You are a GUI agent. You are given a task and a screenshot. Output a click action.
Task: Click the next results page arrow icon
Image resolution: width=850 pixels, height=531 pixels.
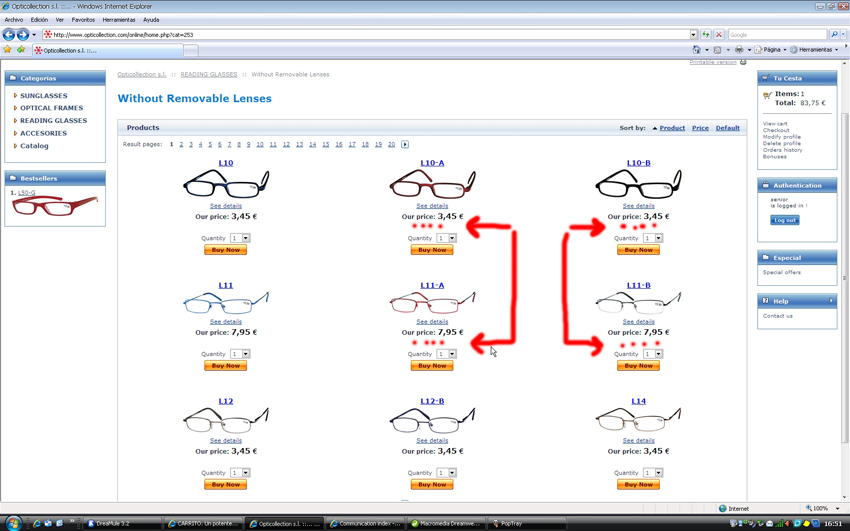pyautogui.click(x=405, y=144)
